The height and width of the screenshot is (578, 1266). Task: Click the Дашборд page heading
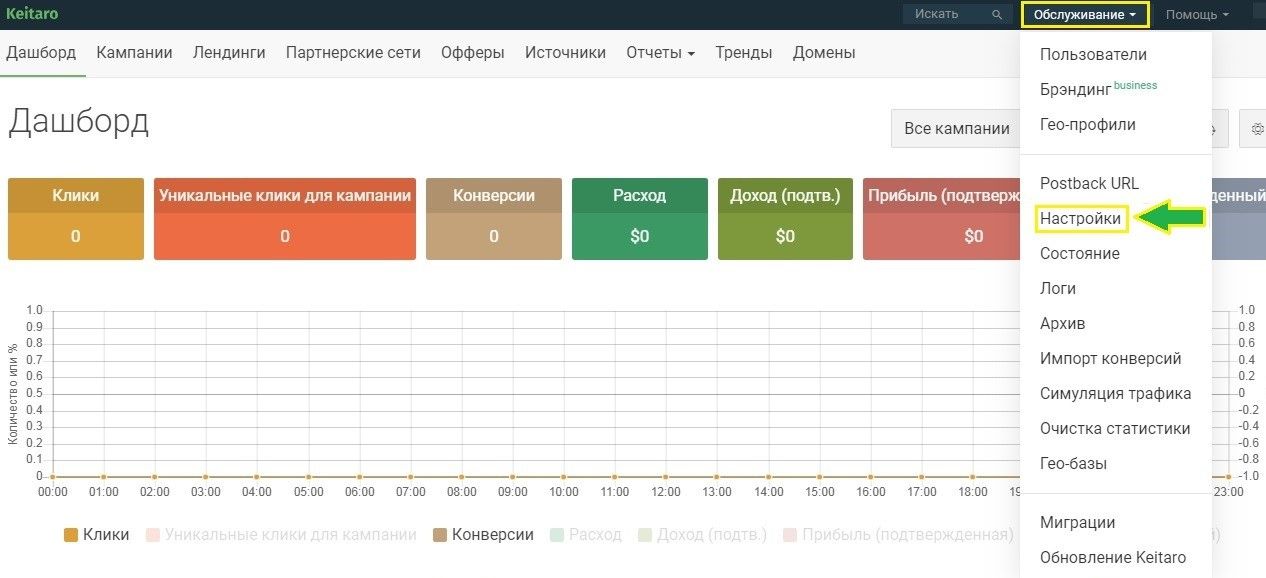click(78, 121)
